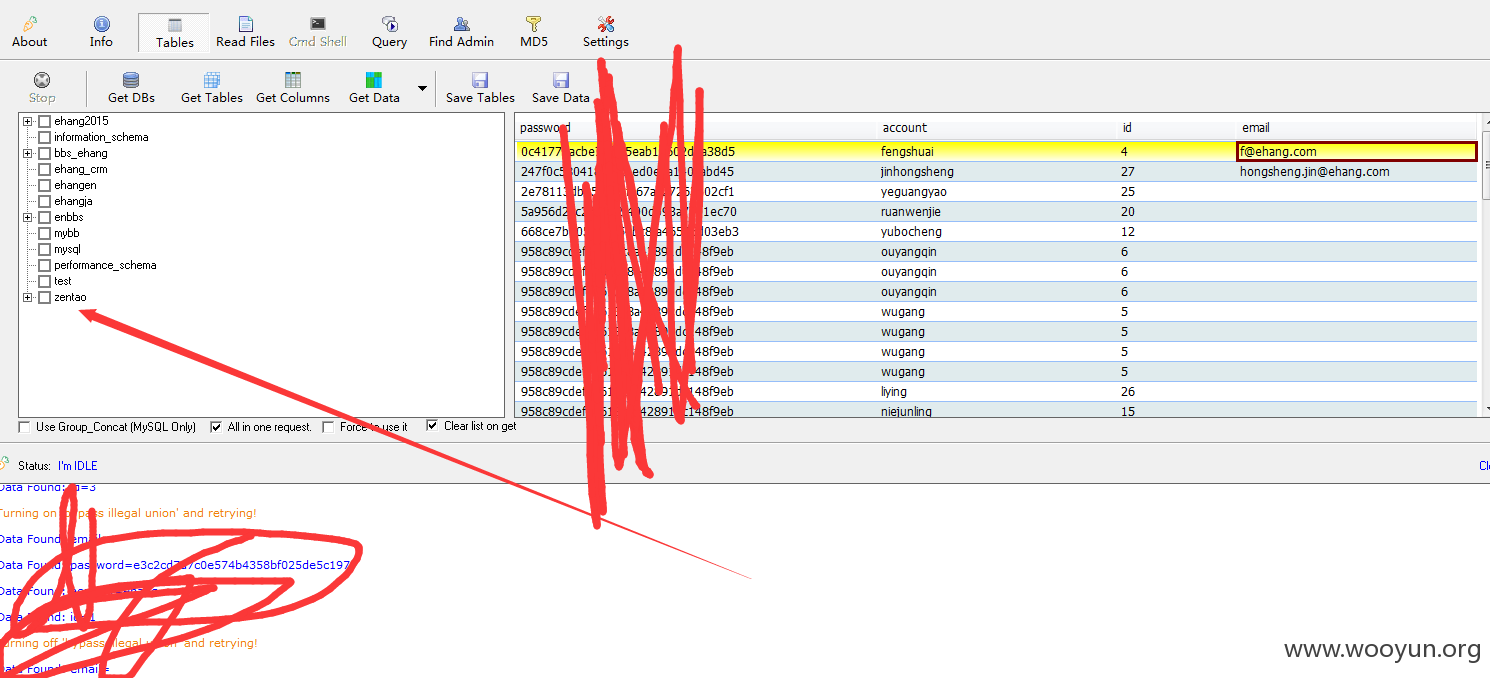Click the Get Tables toolbar icon
Image resolution: width=1490 pixels, height=678 pixels.
pos(212,80)
